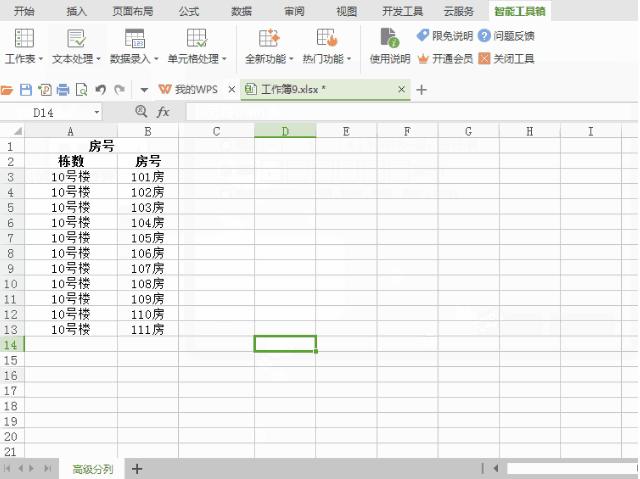Image resolution: width=640 pixels, height=479 pixels.
Task: Expand the 热门功能 dropdown arrow
Action: click(349, 60)
